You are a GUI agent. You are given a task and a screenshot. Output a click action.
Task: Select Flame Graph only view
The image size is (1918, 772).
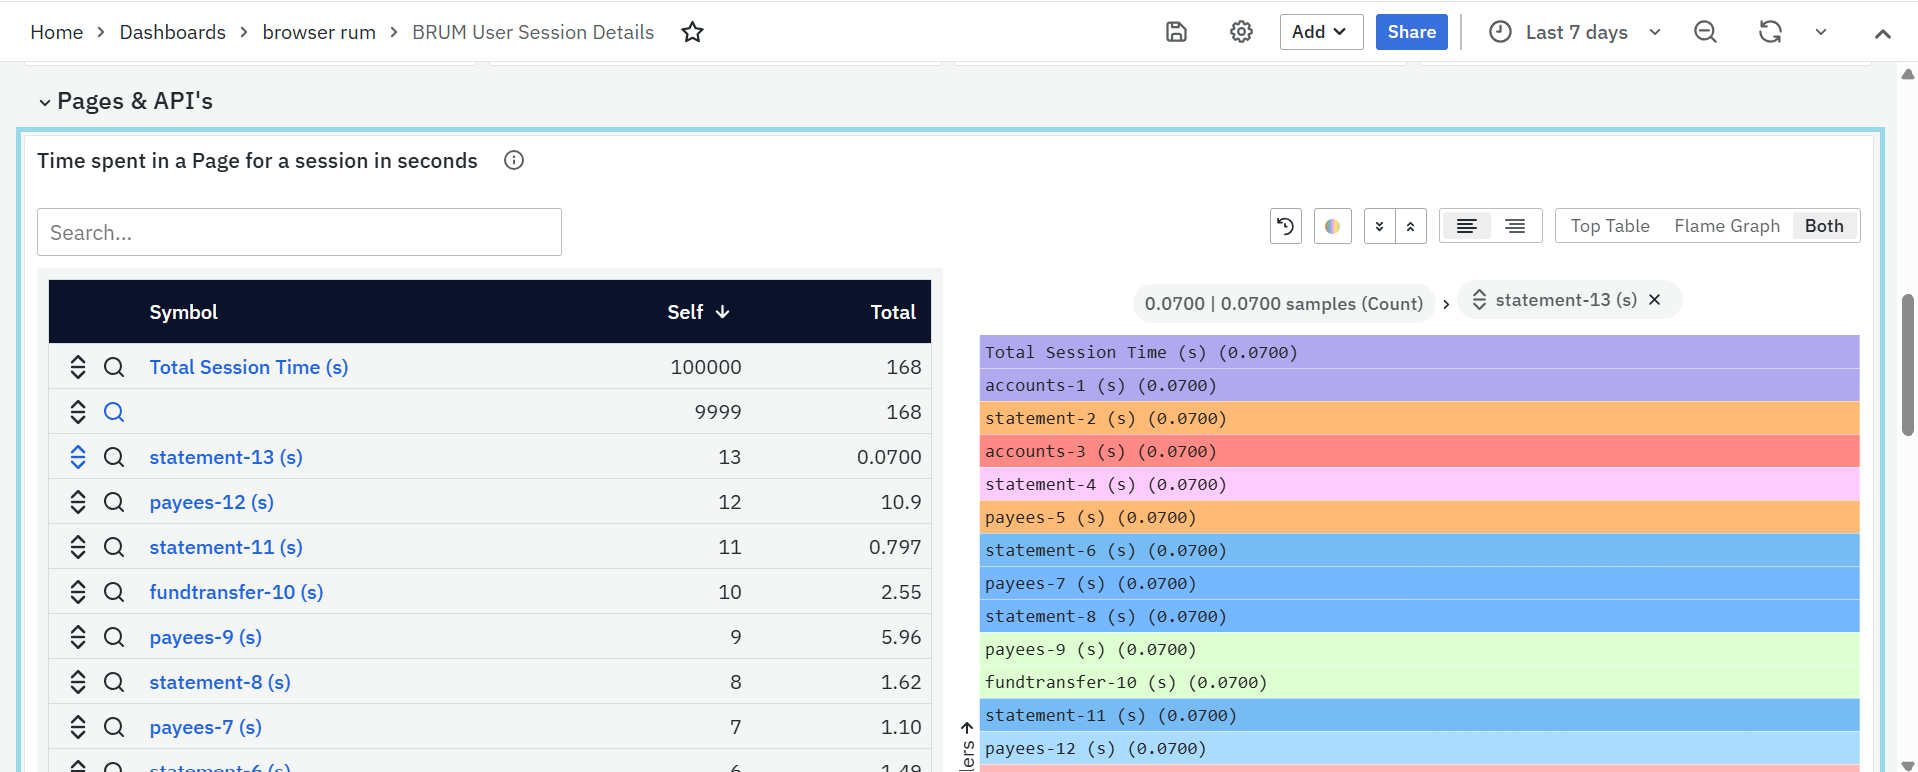[x=1726, y=226]
